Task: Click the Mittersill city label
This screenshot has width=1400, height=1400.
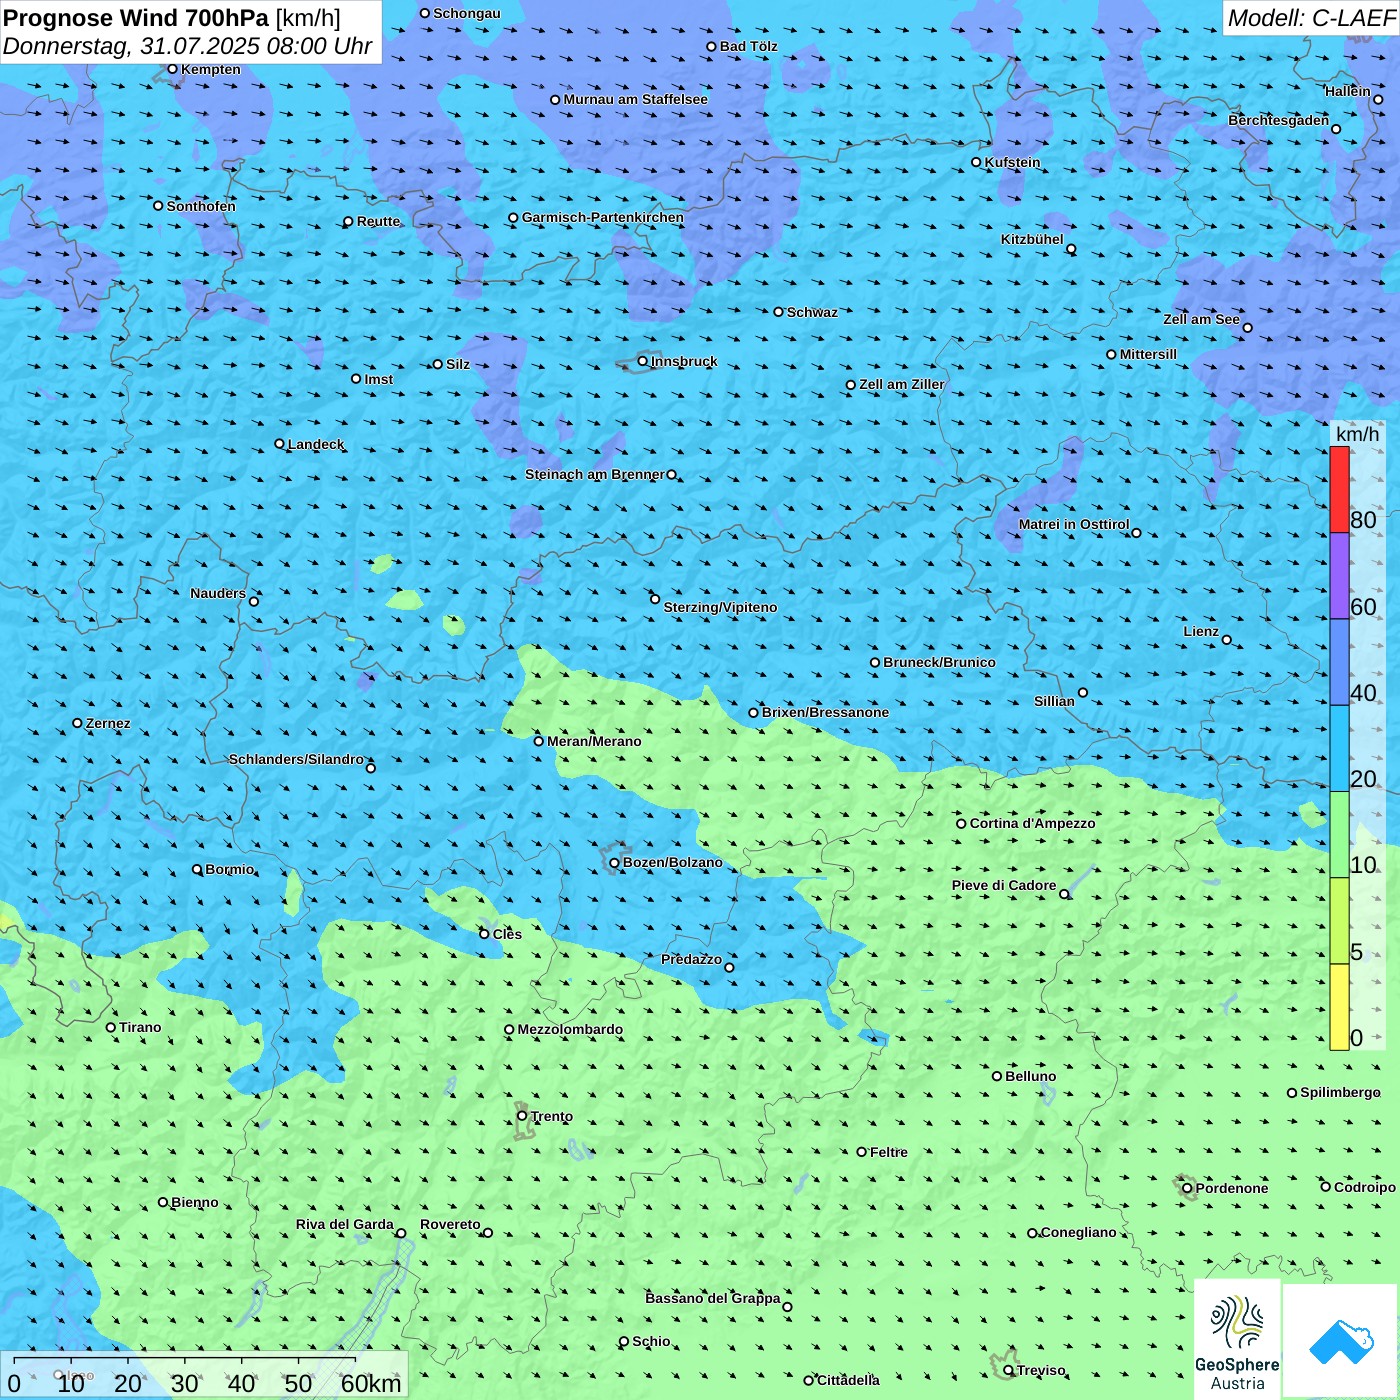Action: click(x=1148, y=354)
